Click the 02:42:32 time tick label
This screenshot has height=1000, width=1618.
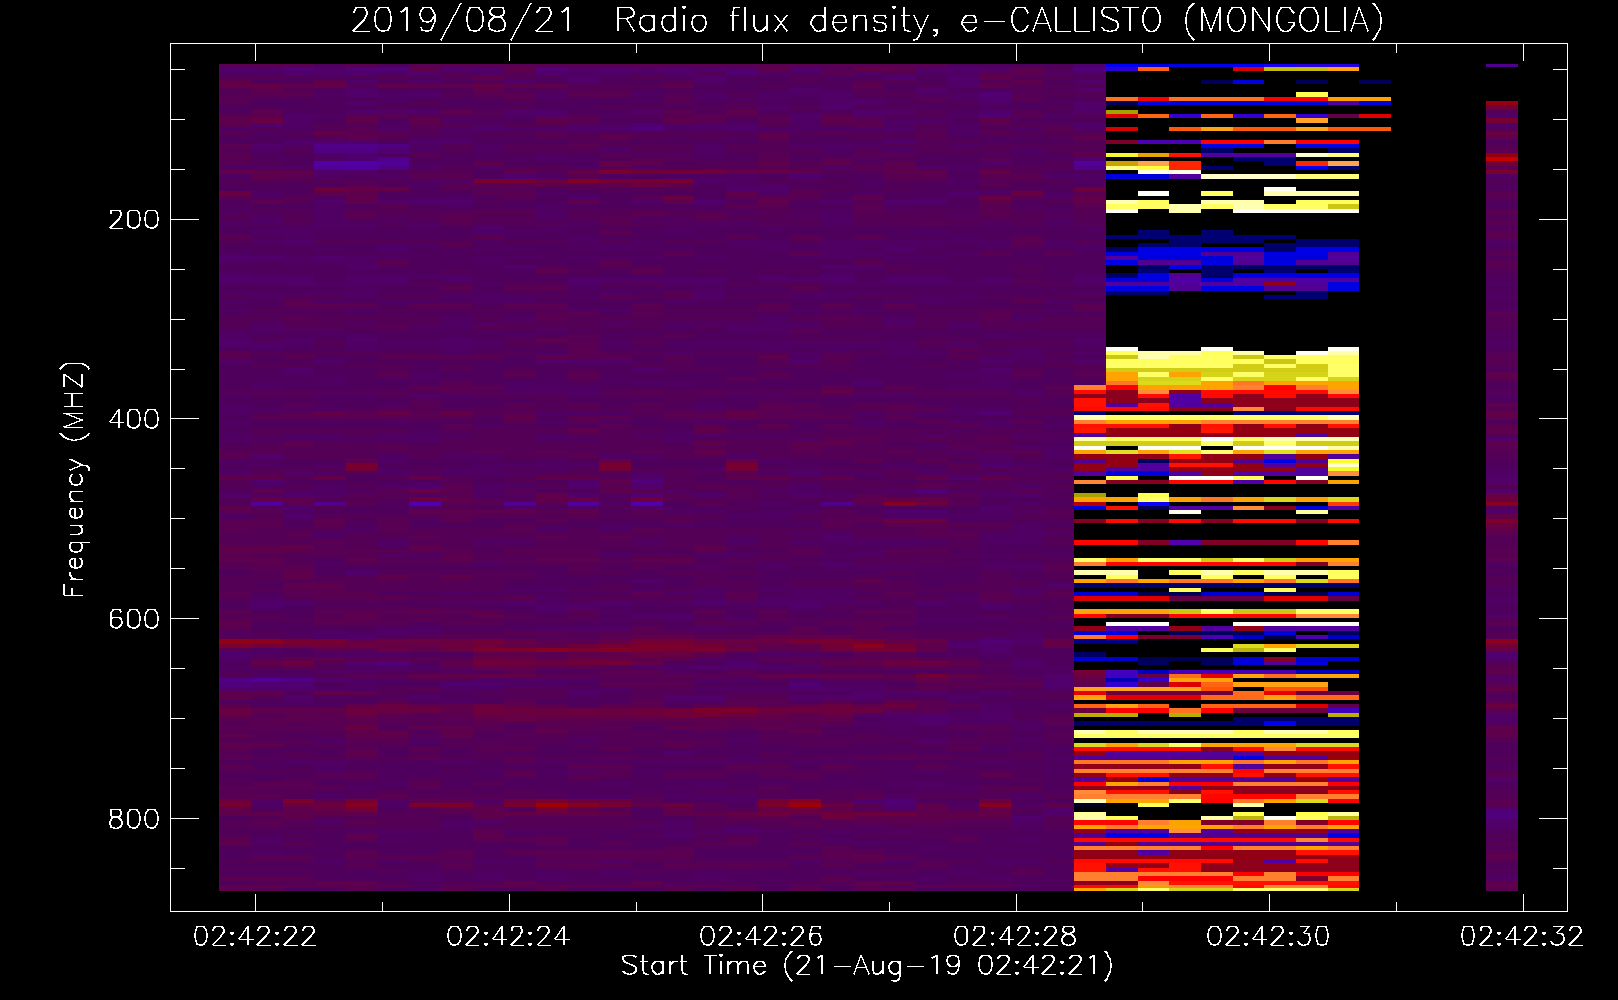(1522, 937)
